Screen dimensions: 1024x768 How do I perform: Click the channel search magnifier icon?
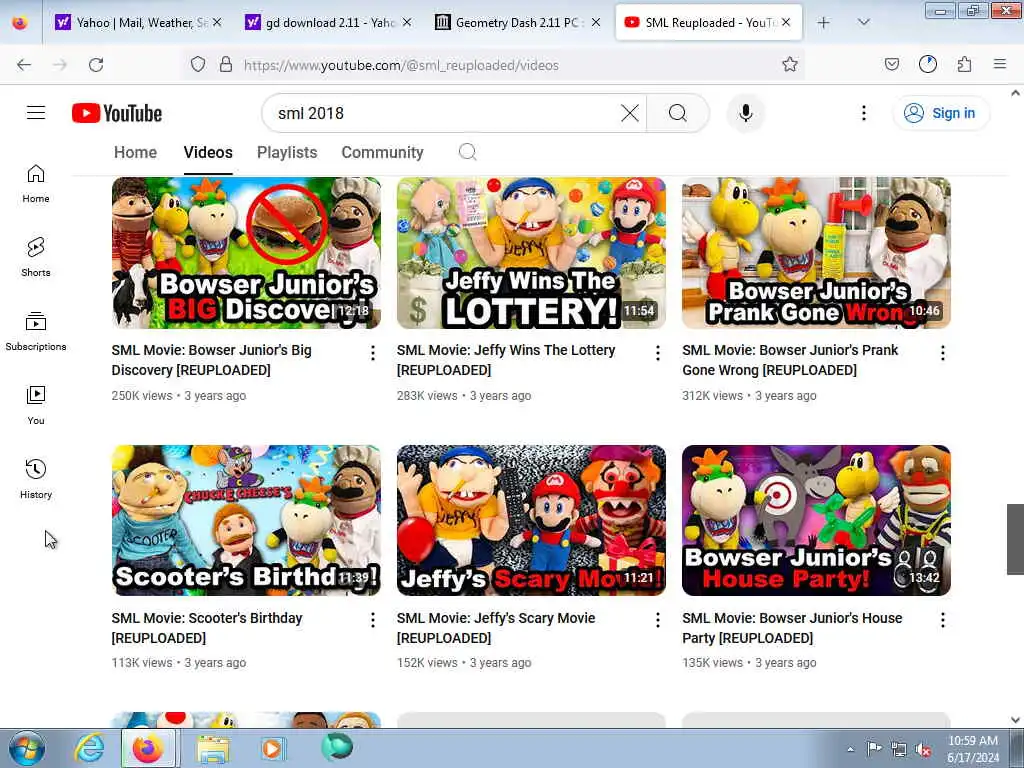[467, 152]
